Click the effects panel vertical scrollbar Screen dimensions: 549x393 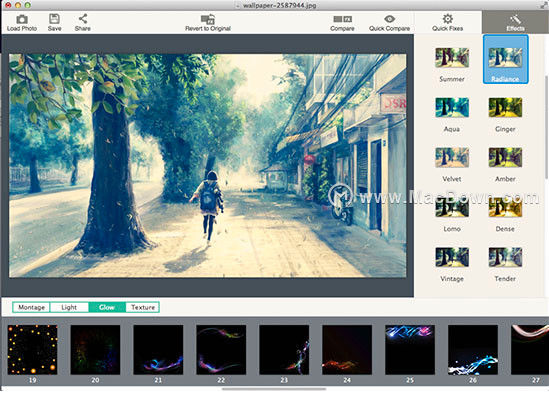[x=547, y=128]
